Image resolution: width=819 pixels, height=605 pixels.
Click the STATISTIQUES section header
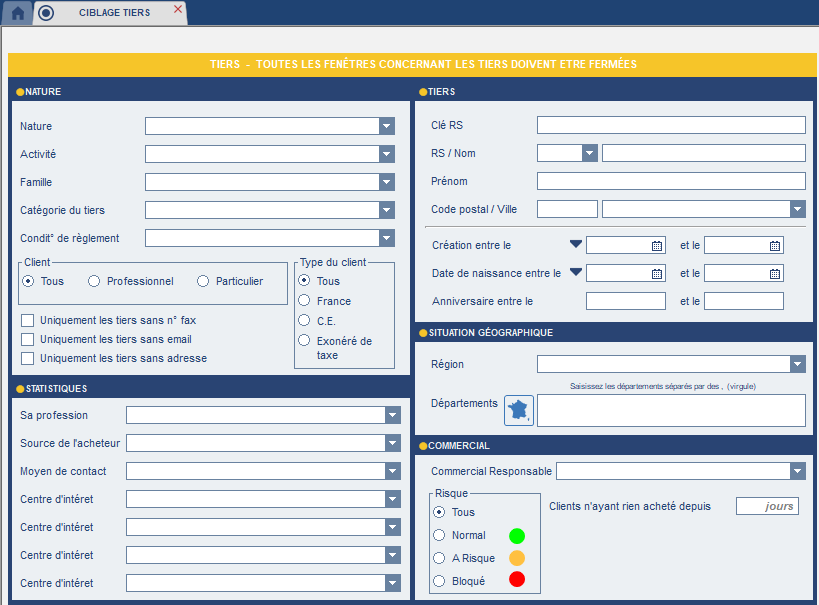[x=56, y=389]
